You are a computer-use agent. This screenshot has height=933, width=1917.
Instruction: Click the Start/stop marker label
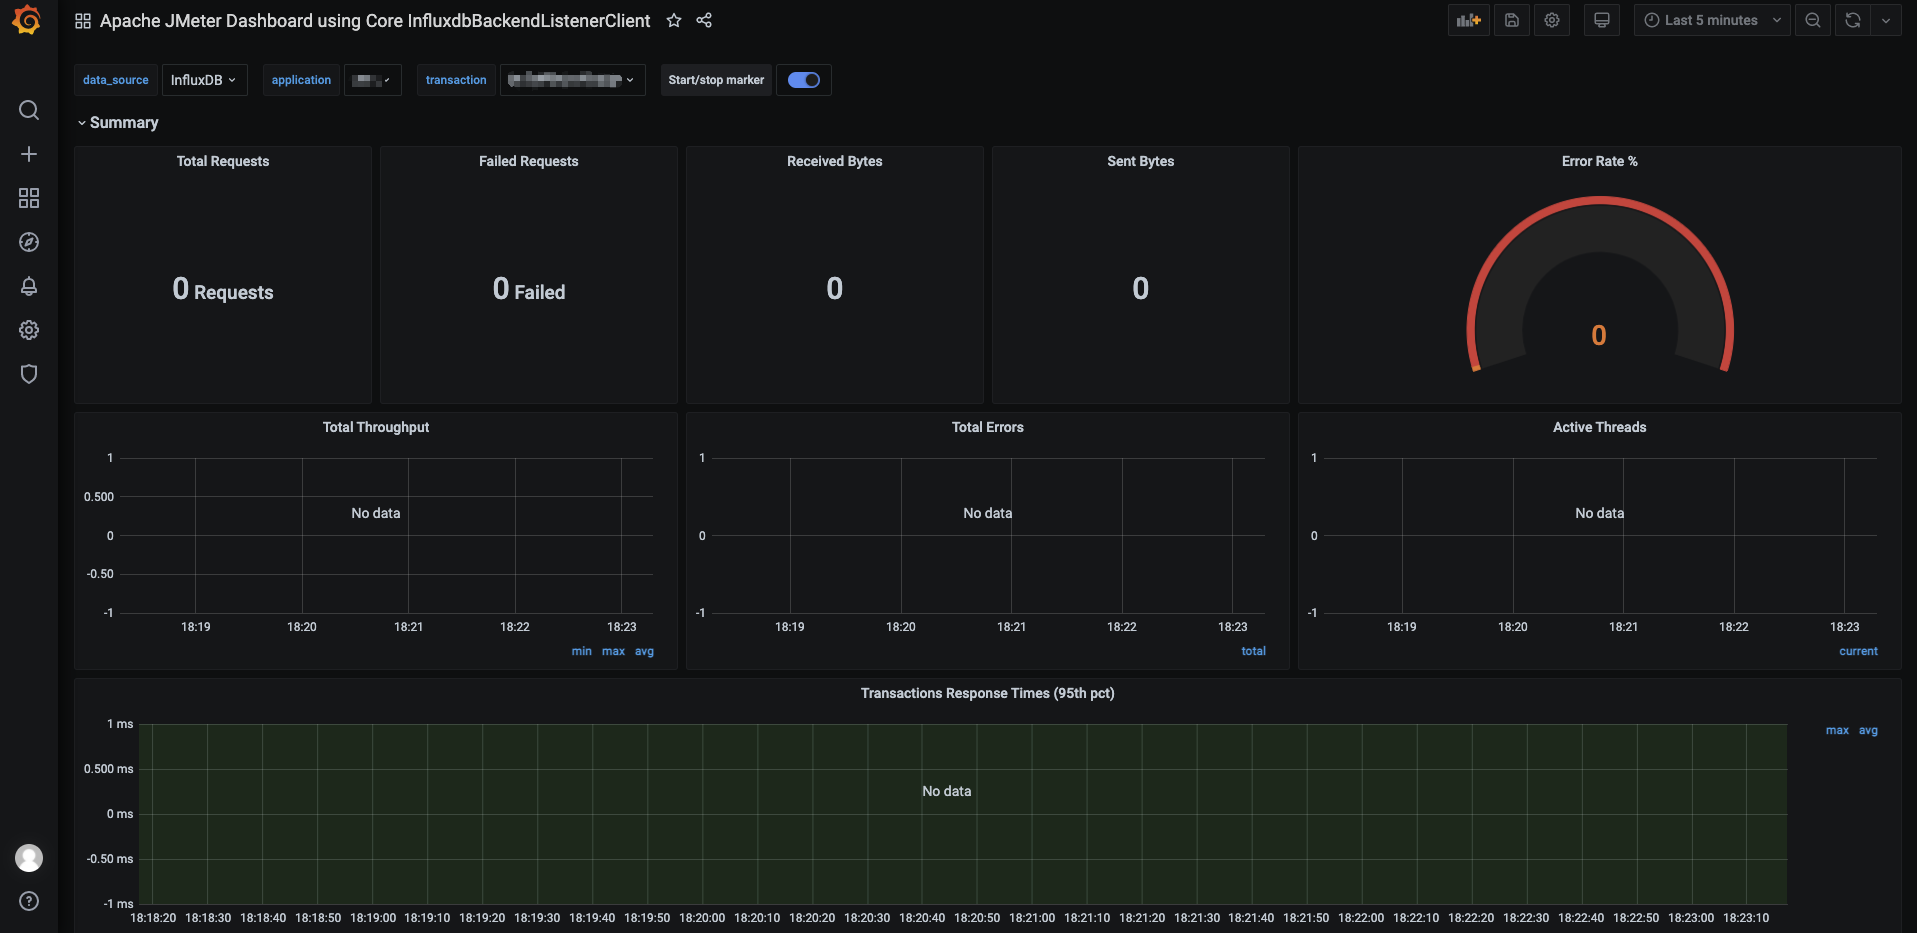tap(716, 80)
